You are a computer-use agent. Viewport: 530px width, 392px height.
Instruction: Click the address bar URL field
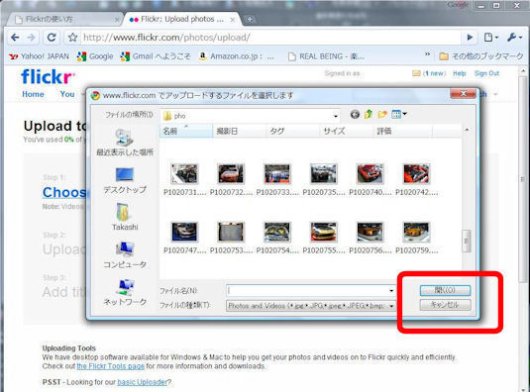pyautogui.click(x=270, y=37)
